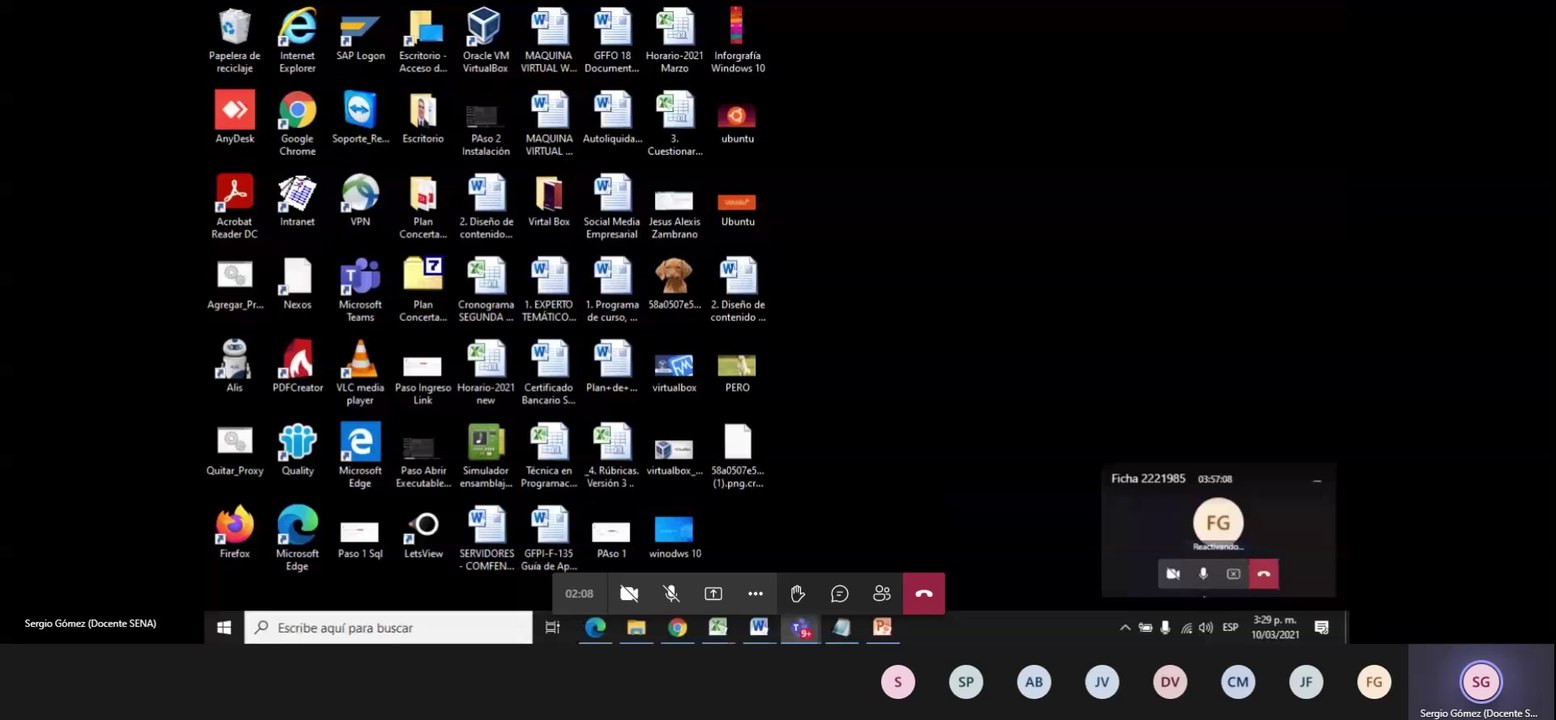Viewport: 1556px width, 720px height.
Task: Toggle microphone in the main meeting control bar
Action: [x=671, y=594]
